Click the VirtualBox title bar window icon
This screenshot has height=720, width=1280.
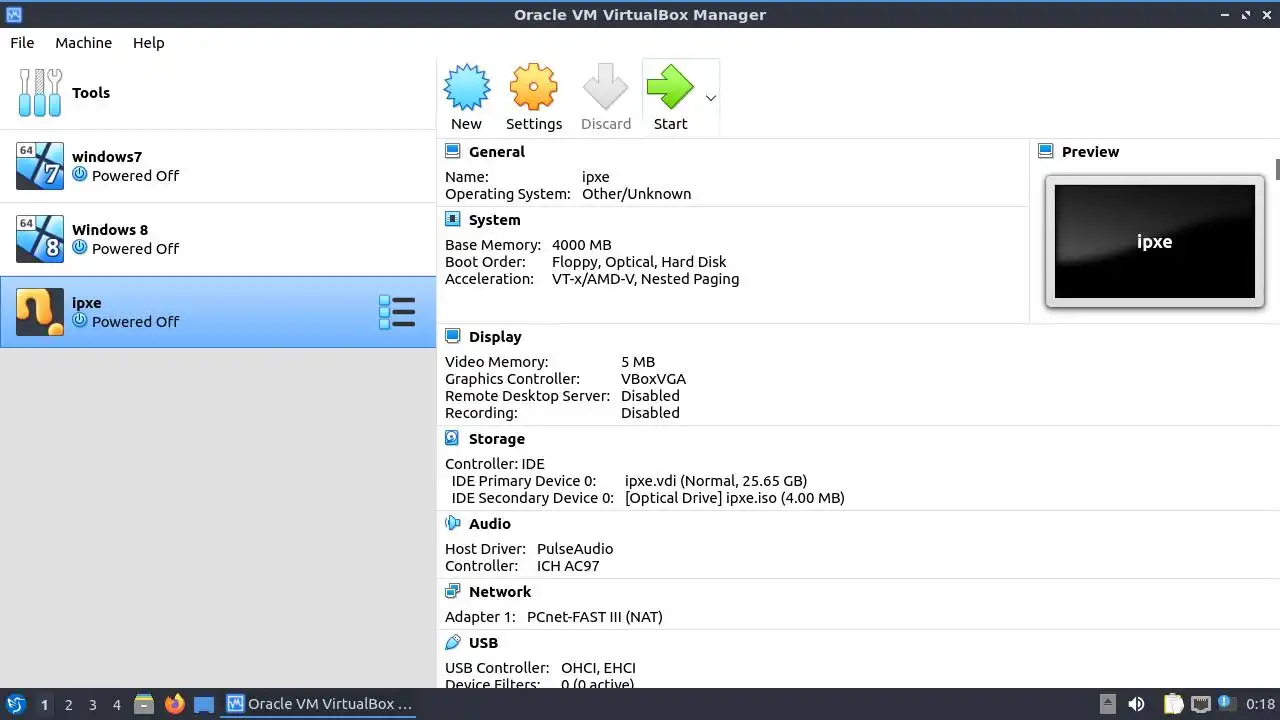click(13, 15)
